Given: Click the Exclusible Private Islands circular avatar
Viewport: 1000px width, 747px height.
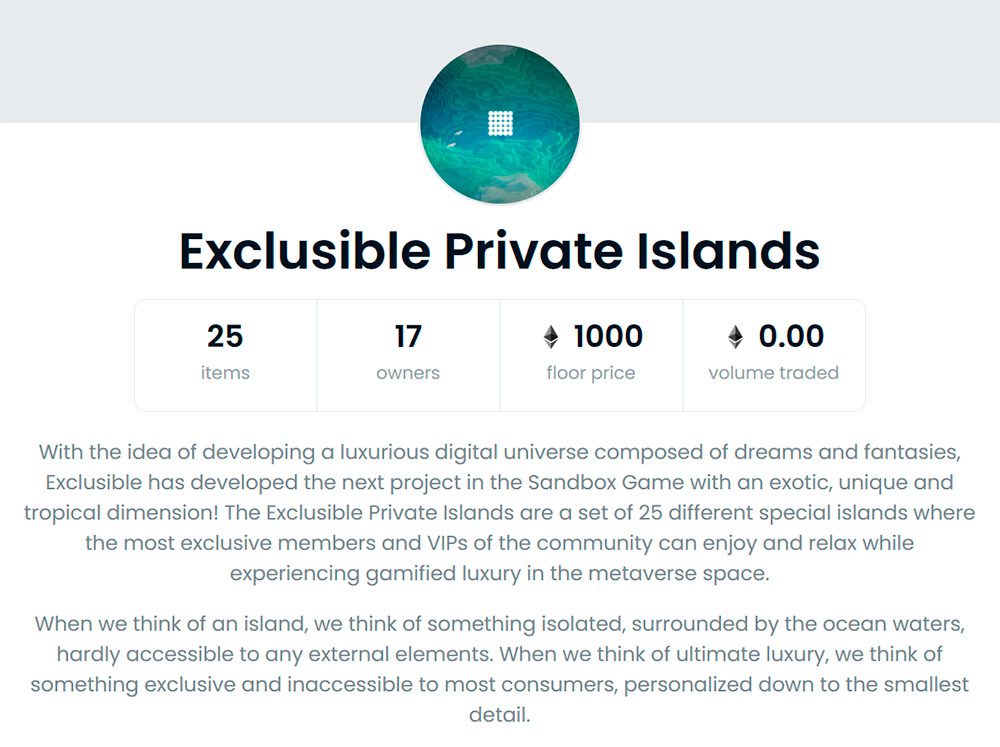Looking at the screenshot, I should click(x=500, y=124).
